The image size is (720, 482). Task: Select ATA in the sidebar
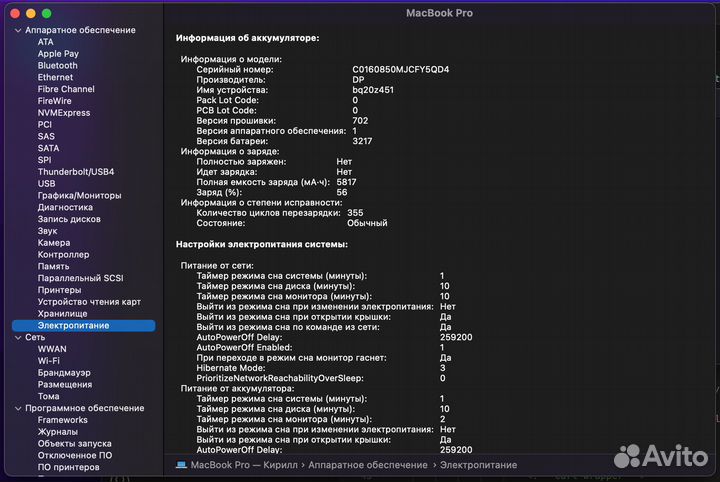point(45,42)
